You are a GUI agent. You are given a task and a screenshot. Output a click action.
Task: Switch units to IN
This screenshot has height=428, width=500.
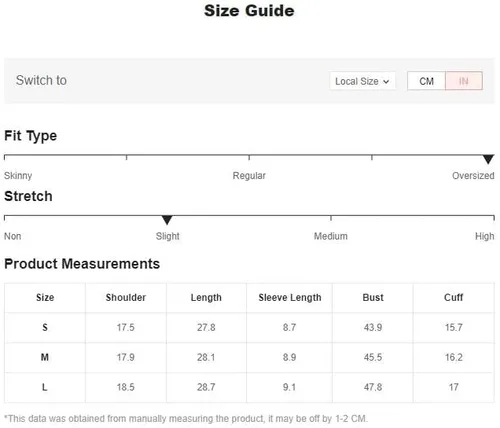pos(464,81)
